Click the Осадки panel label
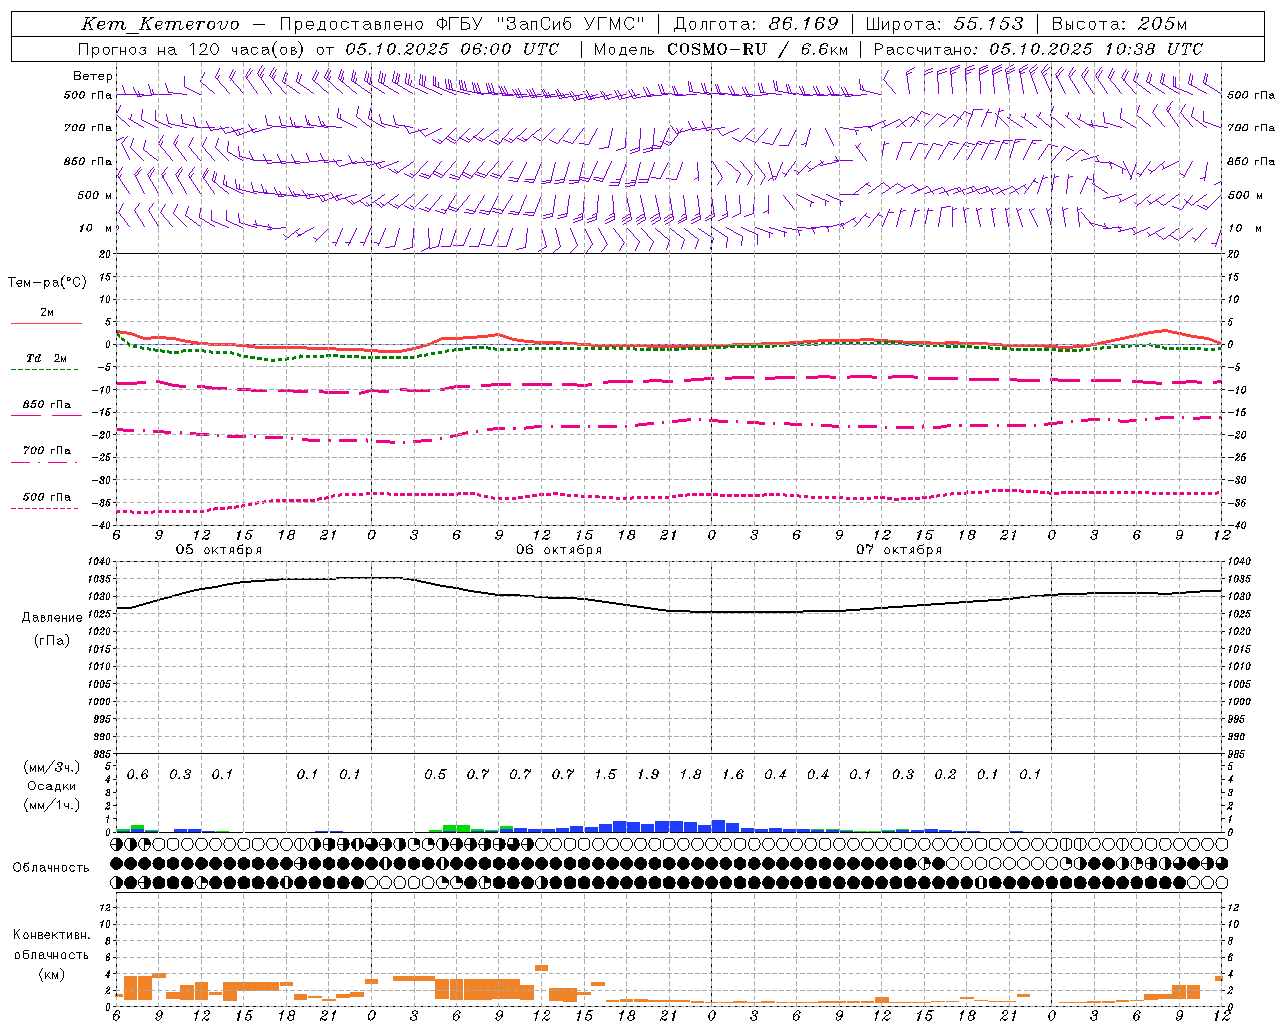This screenshot has height=1024, width=1280. tap(51, 786)
